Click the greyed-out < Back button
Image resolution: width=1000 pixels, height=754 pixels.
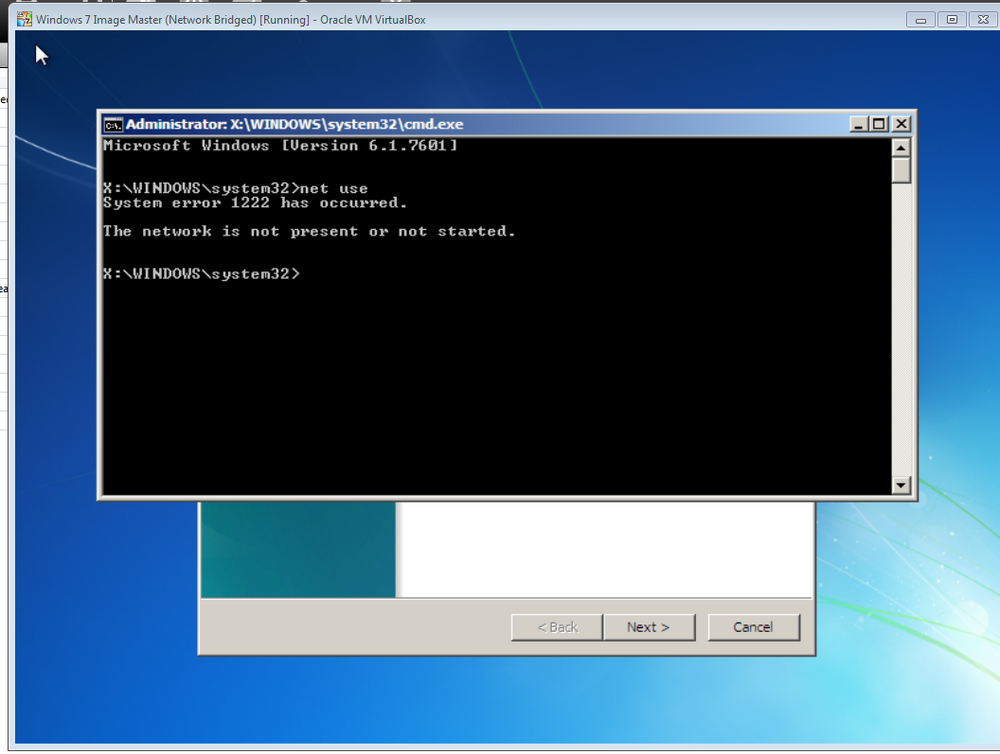click(x=557, y=627)
